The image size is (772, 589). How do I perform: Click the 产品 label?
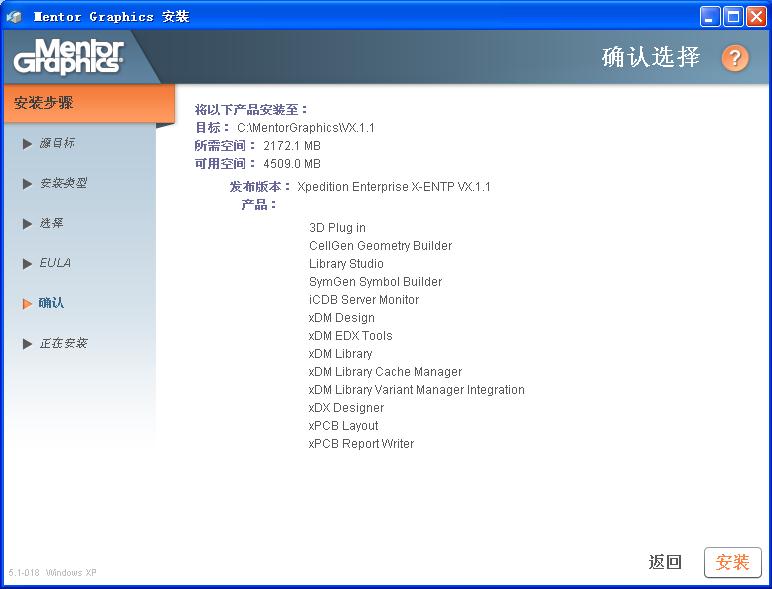[x=259, y=205]
